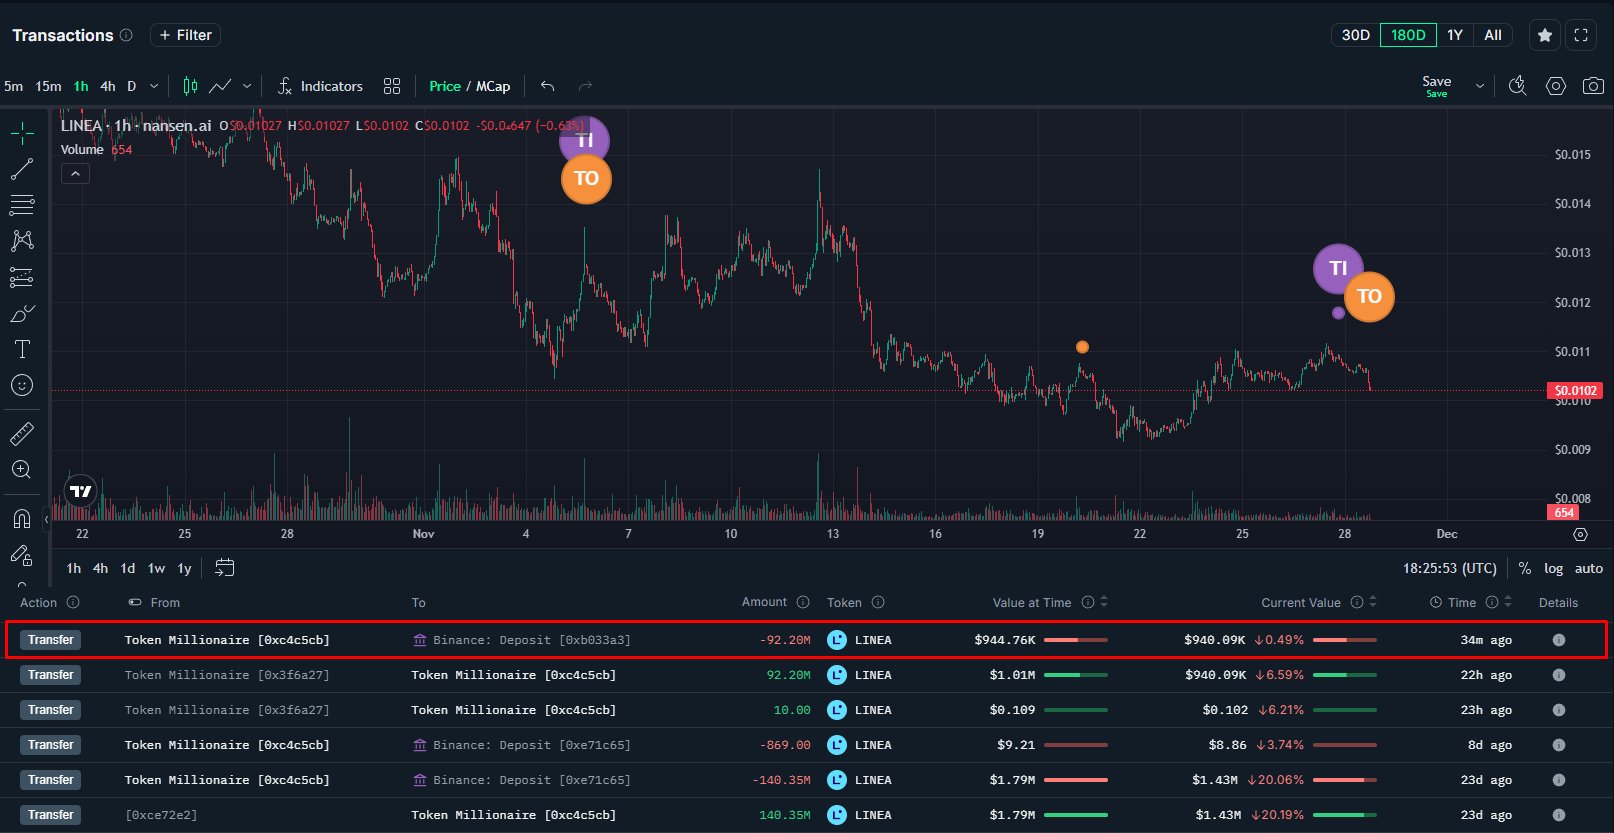Expand the Save dropdown arrow
This screenshot has height=833, width=1614.
1480,87
